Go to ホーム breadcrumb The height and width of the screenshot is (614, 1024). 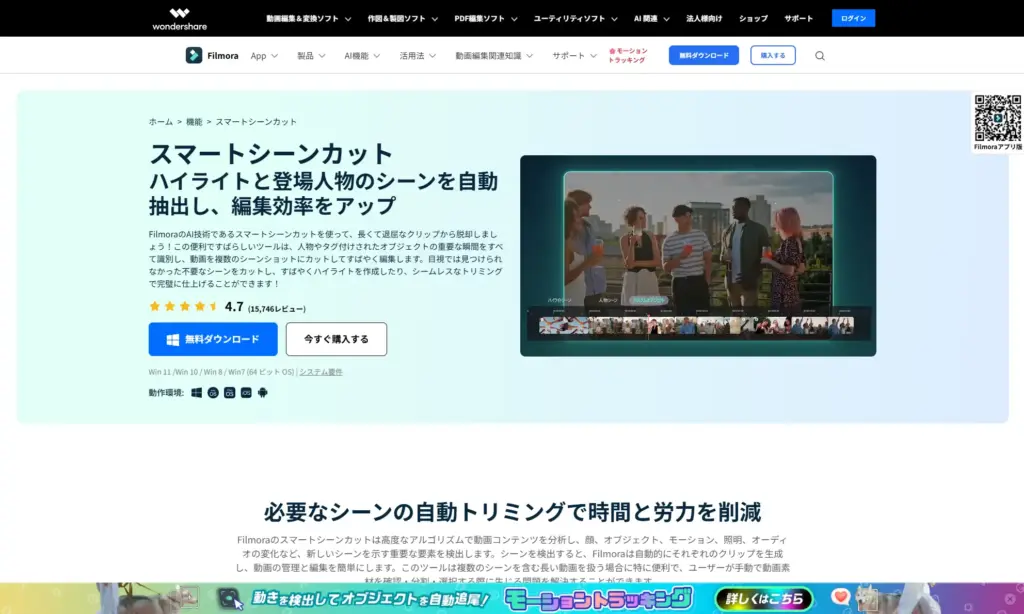(161, 122)
